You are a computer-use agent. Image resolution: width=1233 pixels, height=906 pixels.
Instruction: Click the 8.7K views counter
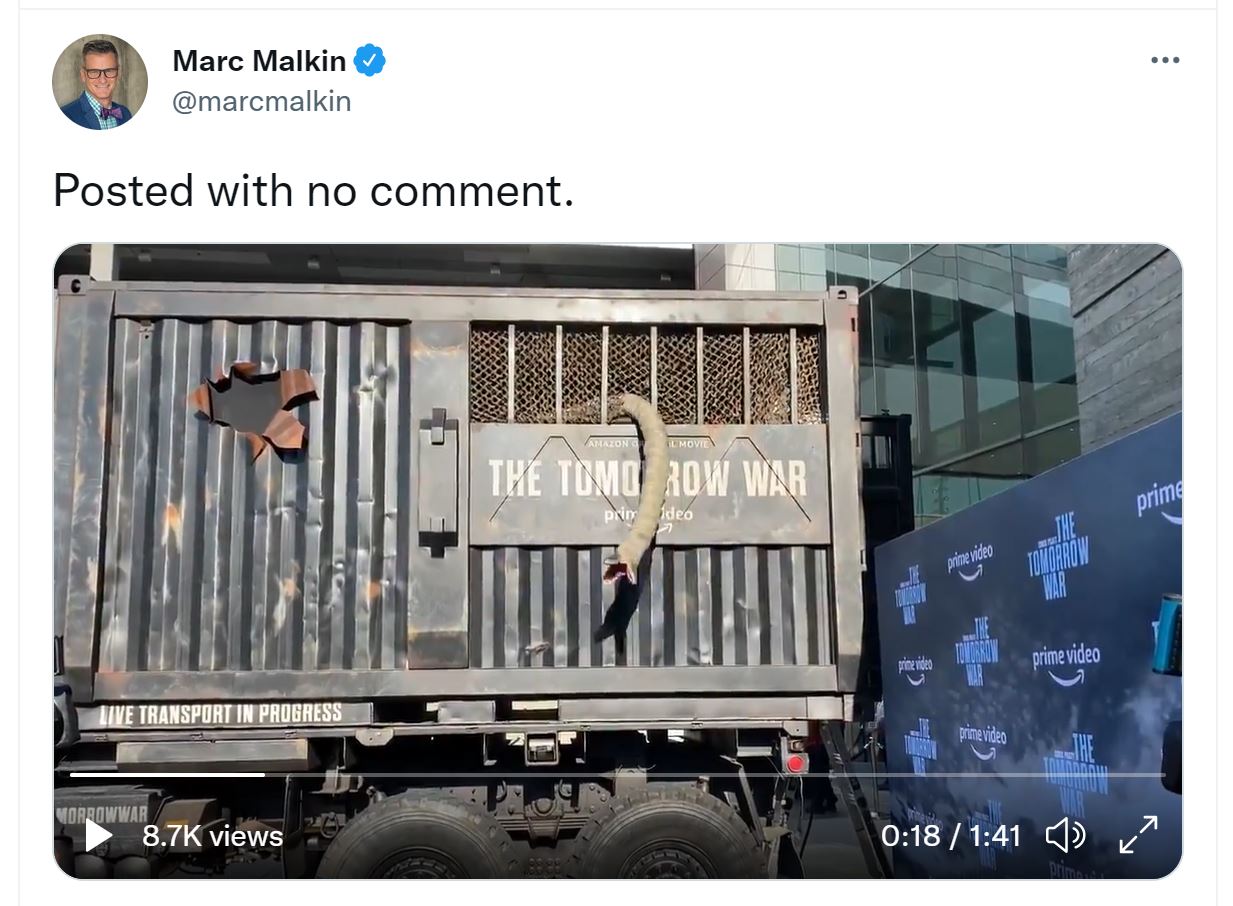click(212, 836)
